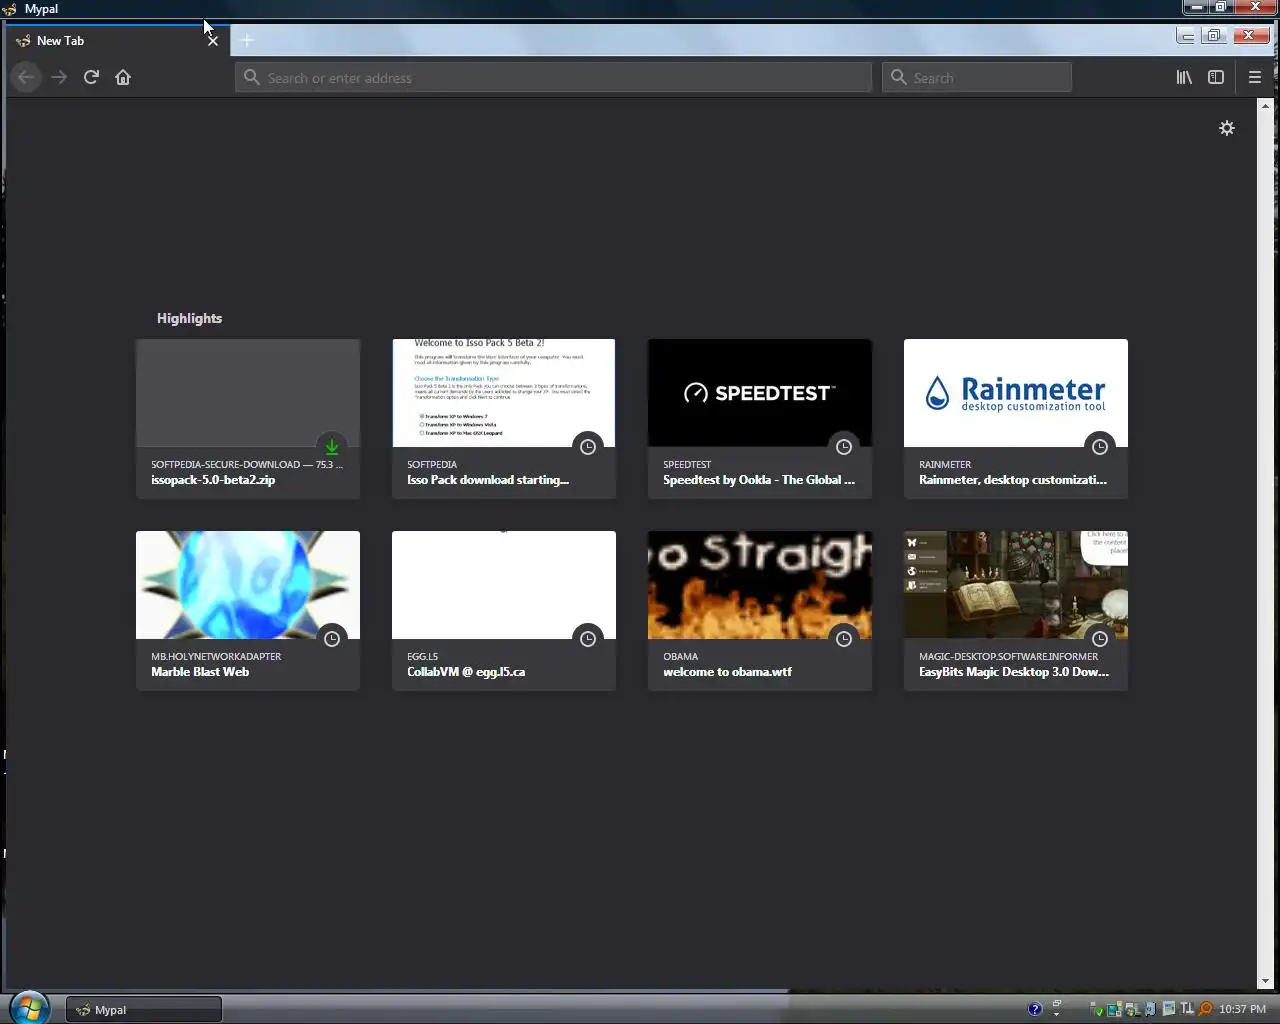This screenshot has width=1280, height=1024.
Task: Open New Tab page settings gear
Action: click(x=1227, y=128)
